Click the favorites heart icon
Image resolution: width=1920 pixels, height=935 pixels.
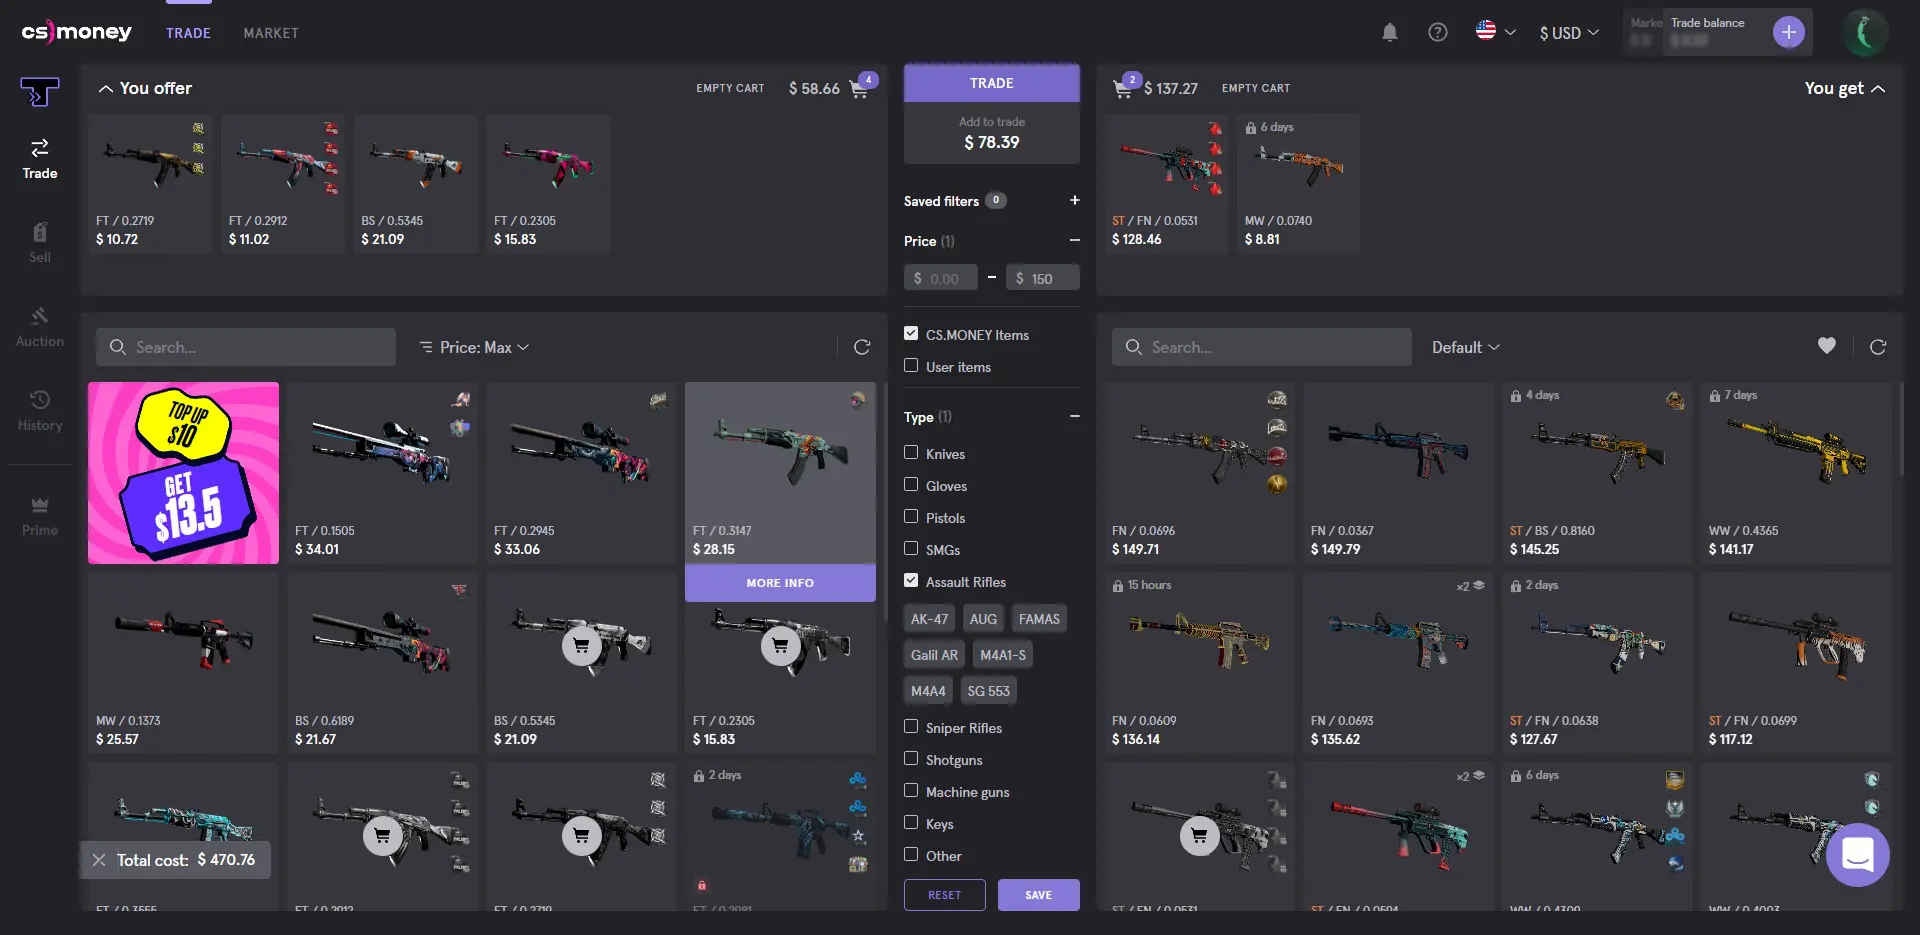pyautogui.click(x=1826, y=346)
